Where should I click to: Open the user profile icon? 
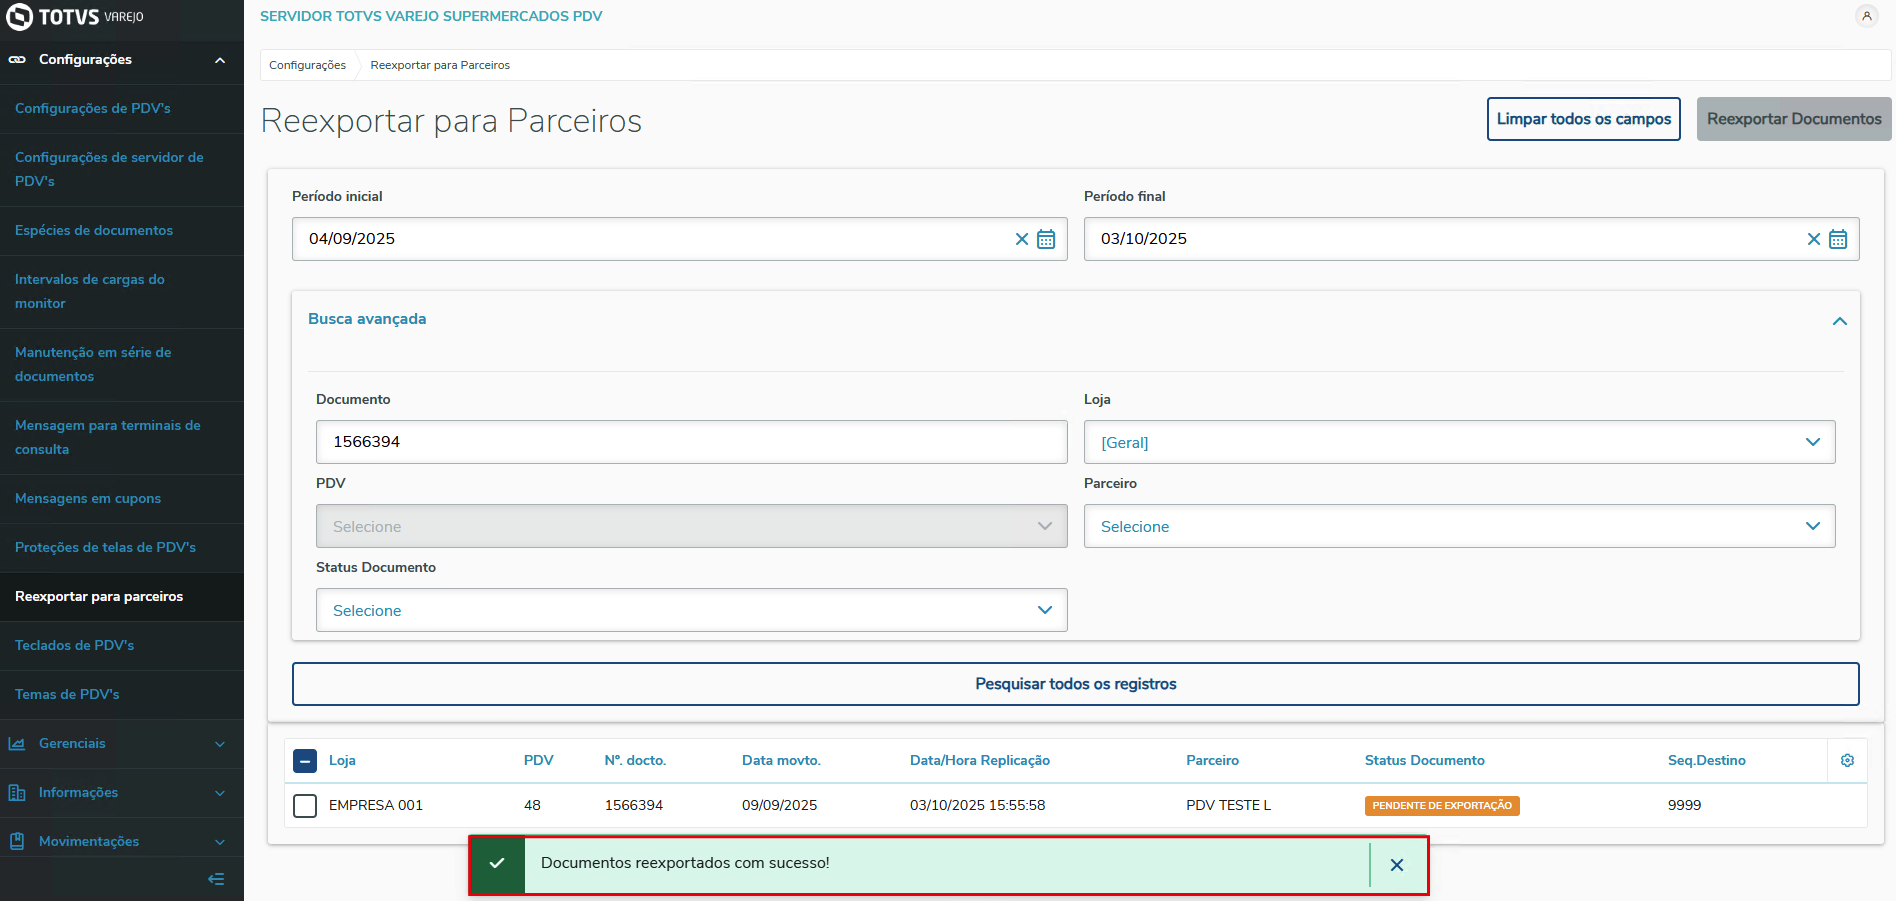tap(1866, 16)
